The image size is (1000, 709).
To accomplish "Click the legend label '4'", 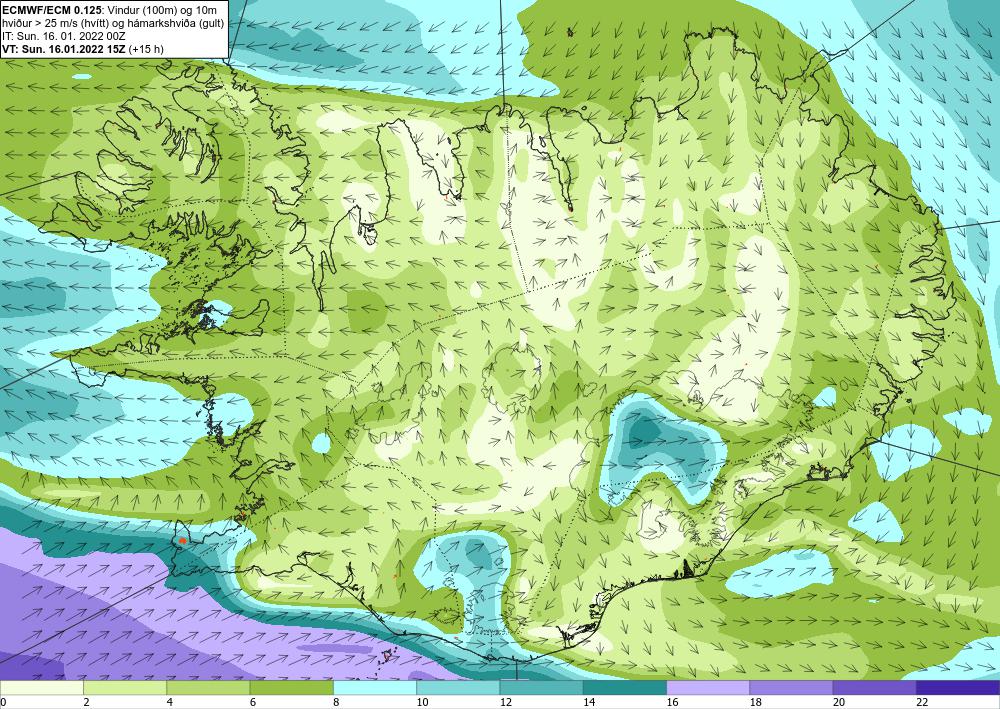I will point(170,703).
